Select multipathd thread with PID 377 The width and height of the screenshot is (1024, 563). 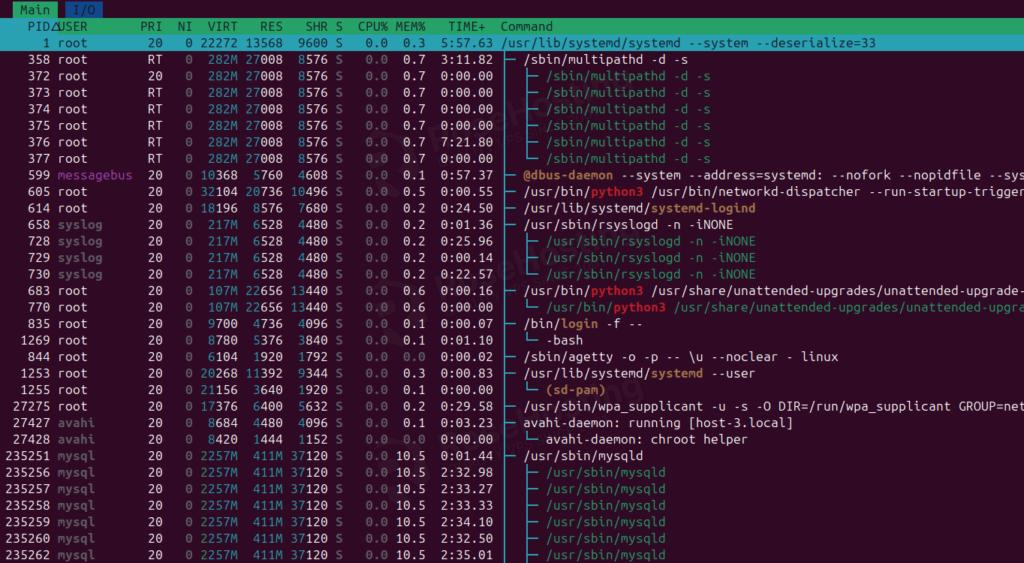pyautogui.click(x=512, y=159)
